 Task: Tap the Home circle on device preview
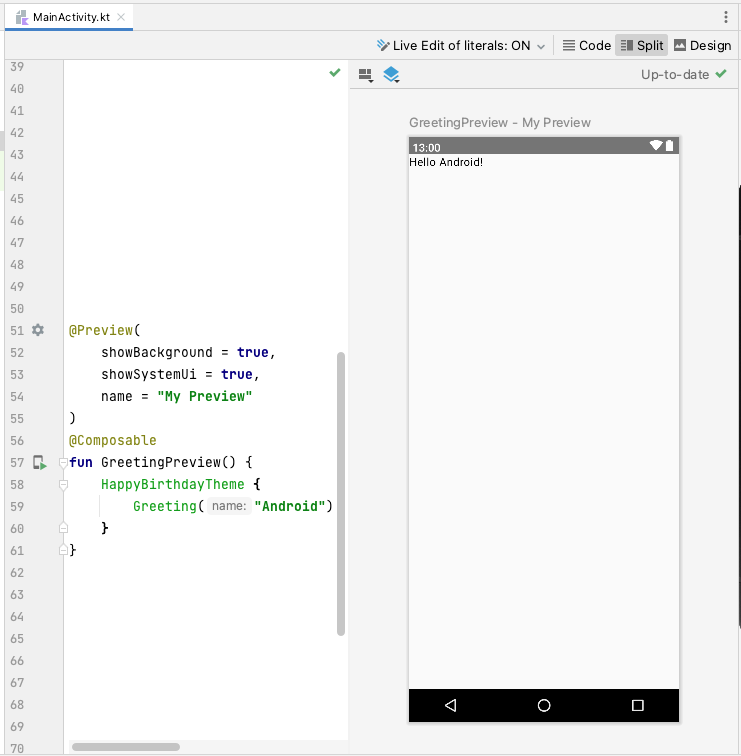coord(544,705)
